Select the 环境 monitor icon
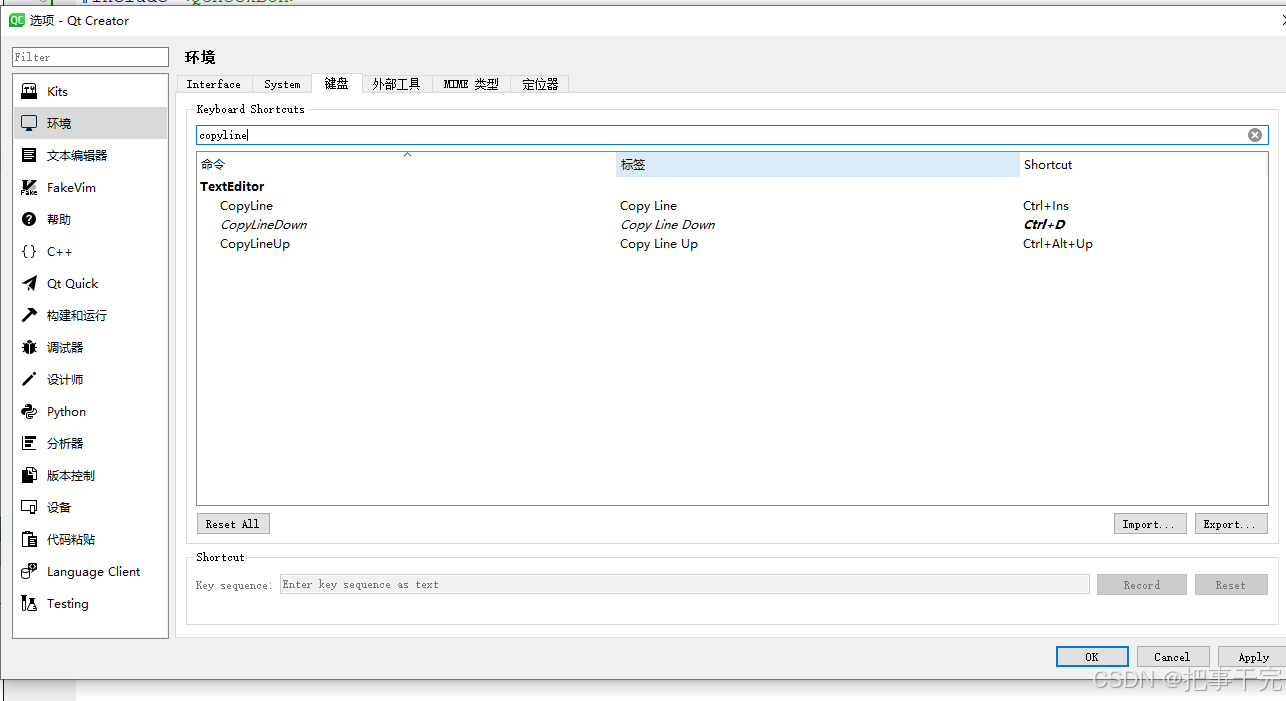This screenshot has width=1286, height=701. point(29,123)
